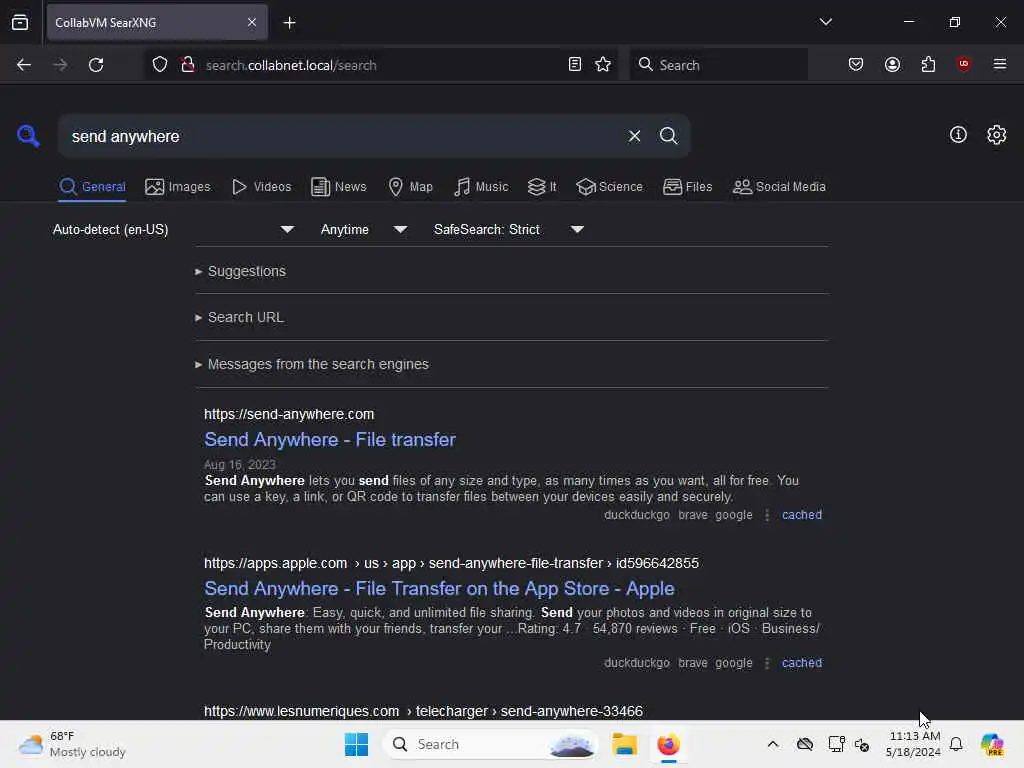Switch to the Images category tab
The height and width of the screenshot is (768, 1024).
(x=178, y=187)
